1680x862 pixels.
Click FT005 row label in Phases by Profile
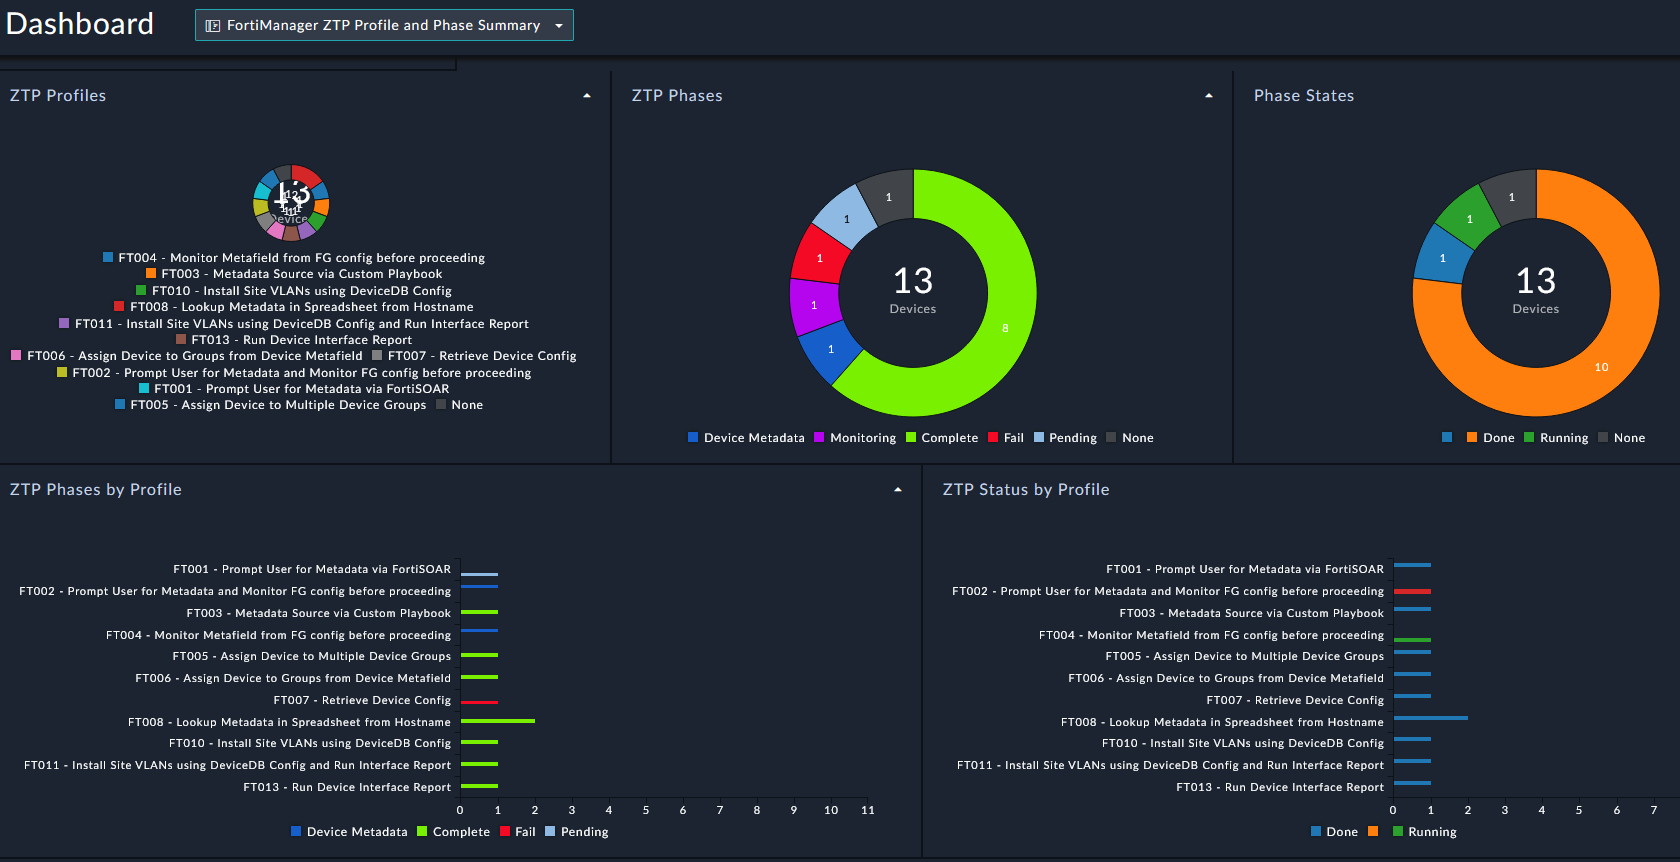(x=312, y=657)
